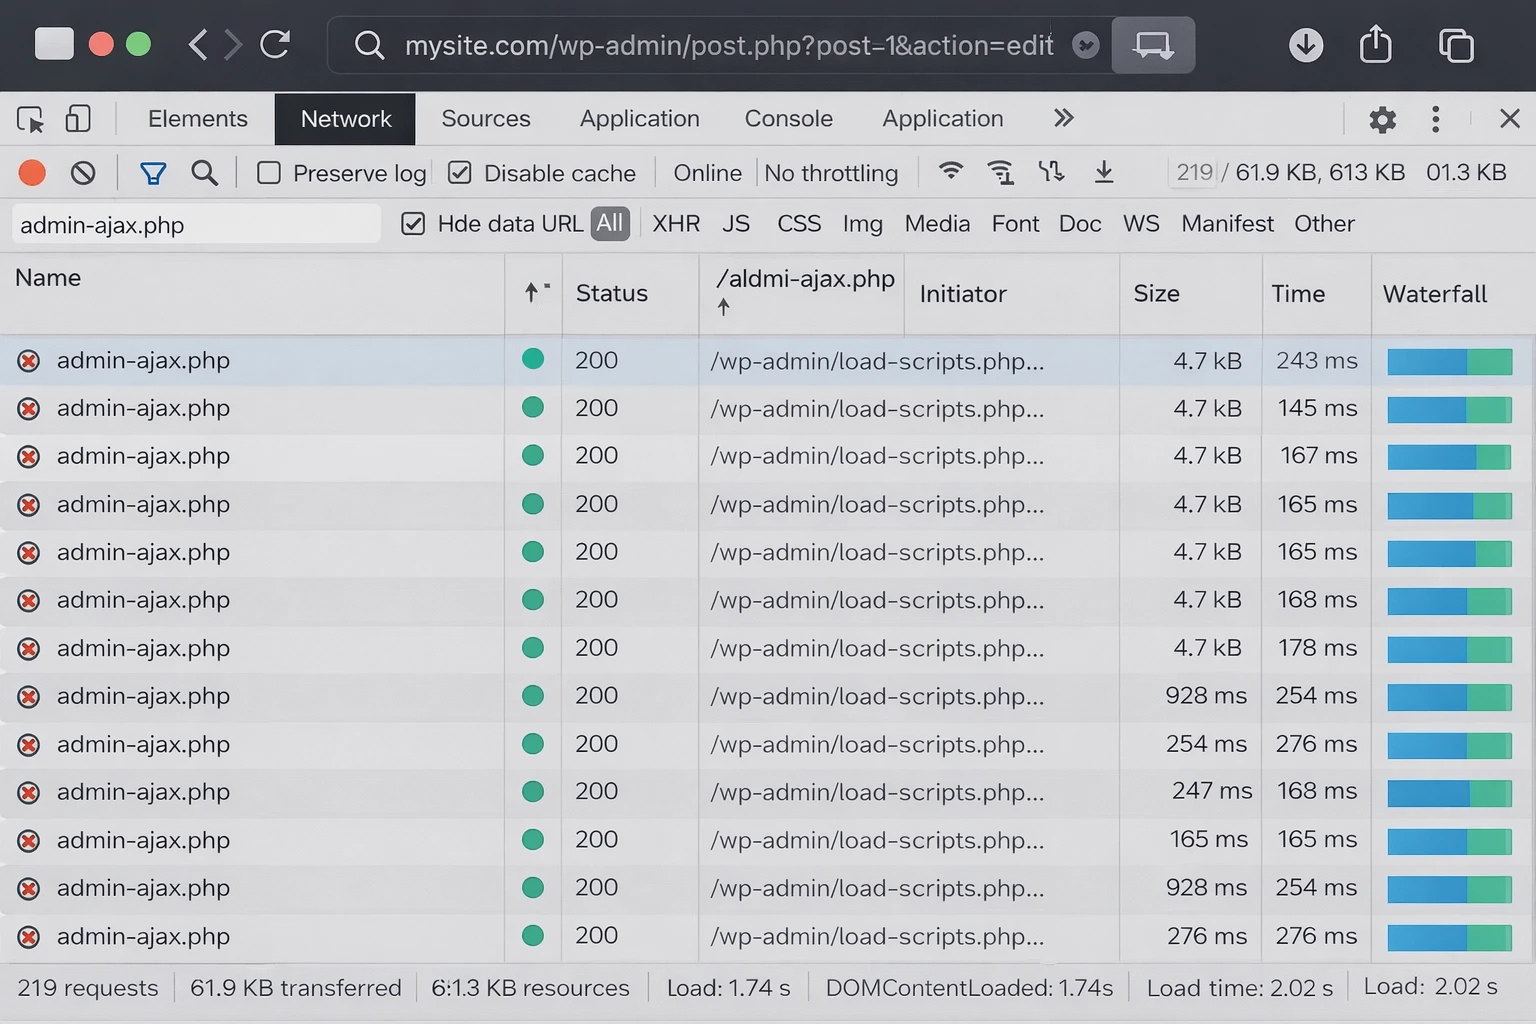
Task: Enable the Preserve log checkbox
Action: pyautogui.click(x=269, y=173)
